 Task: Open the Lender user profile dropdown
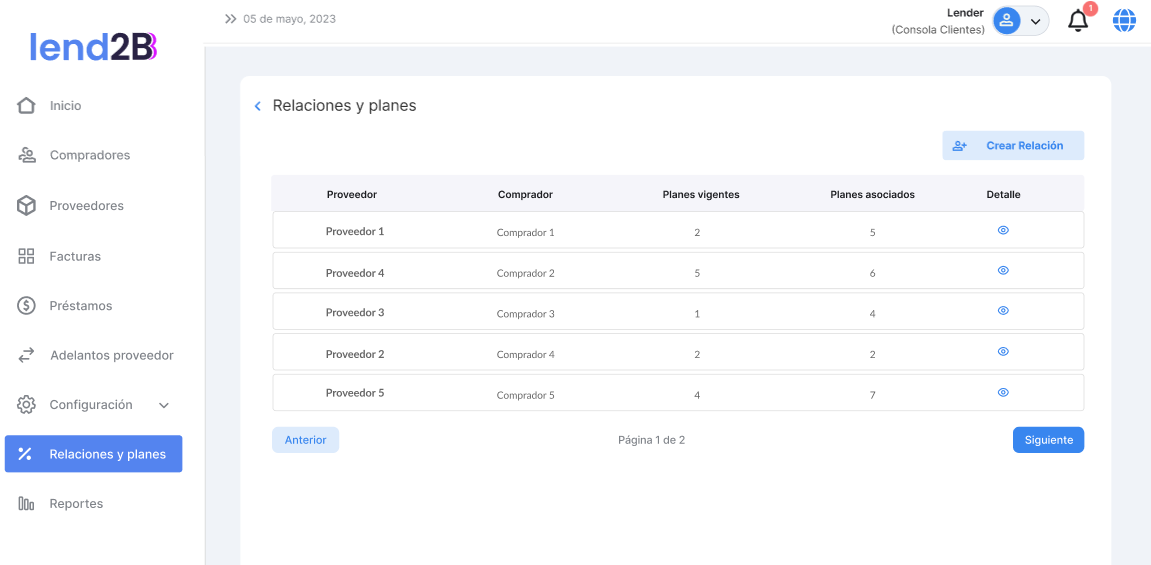coord(1020,21)
